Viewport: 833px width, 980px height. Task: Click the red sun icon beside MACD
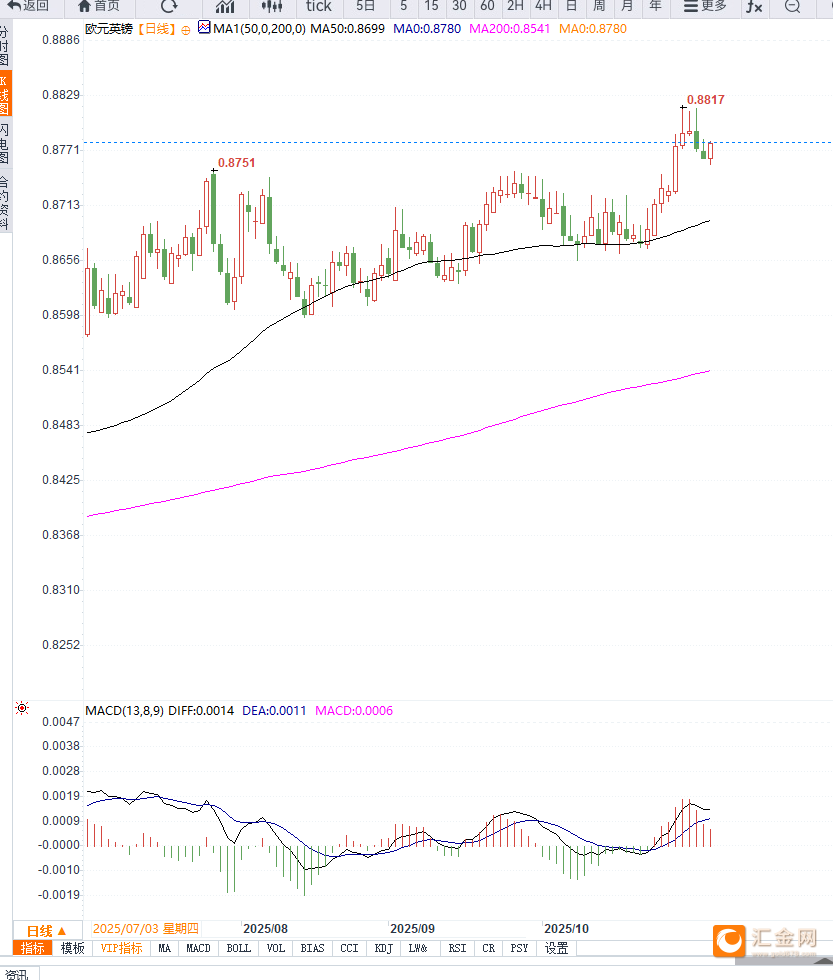point(22,708)
